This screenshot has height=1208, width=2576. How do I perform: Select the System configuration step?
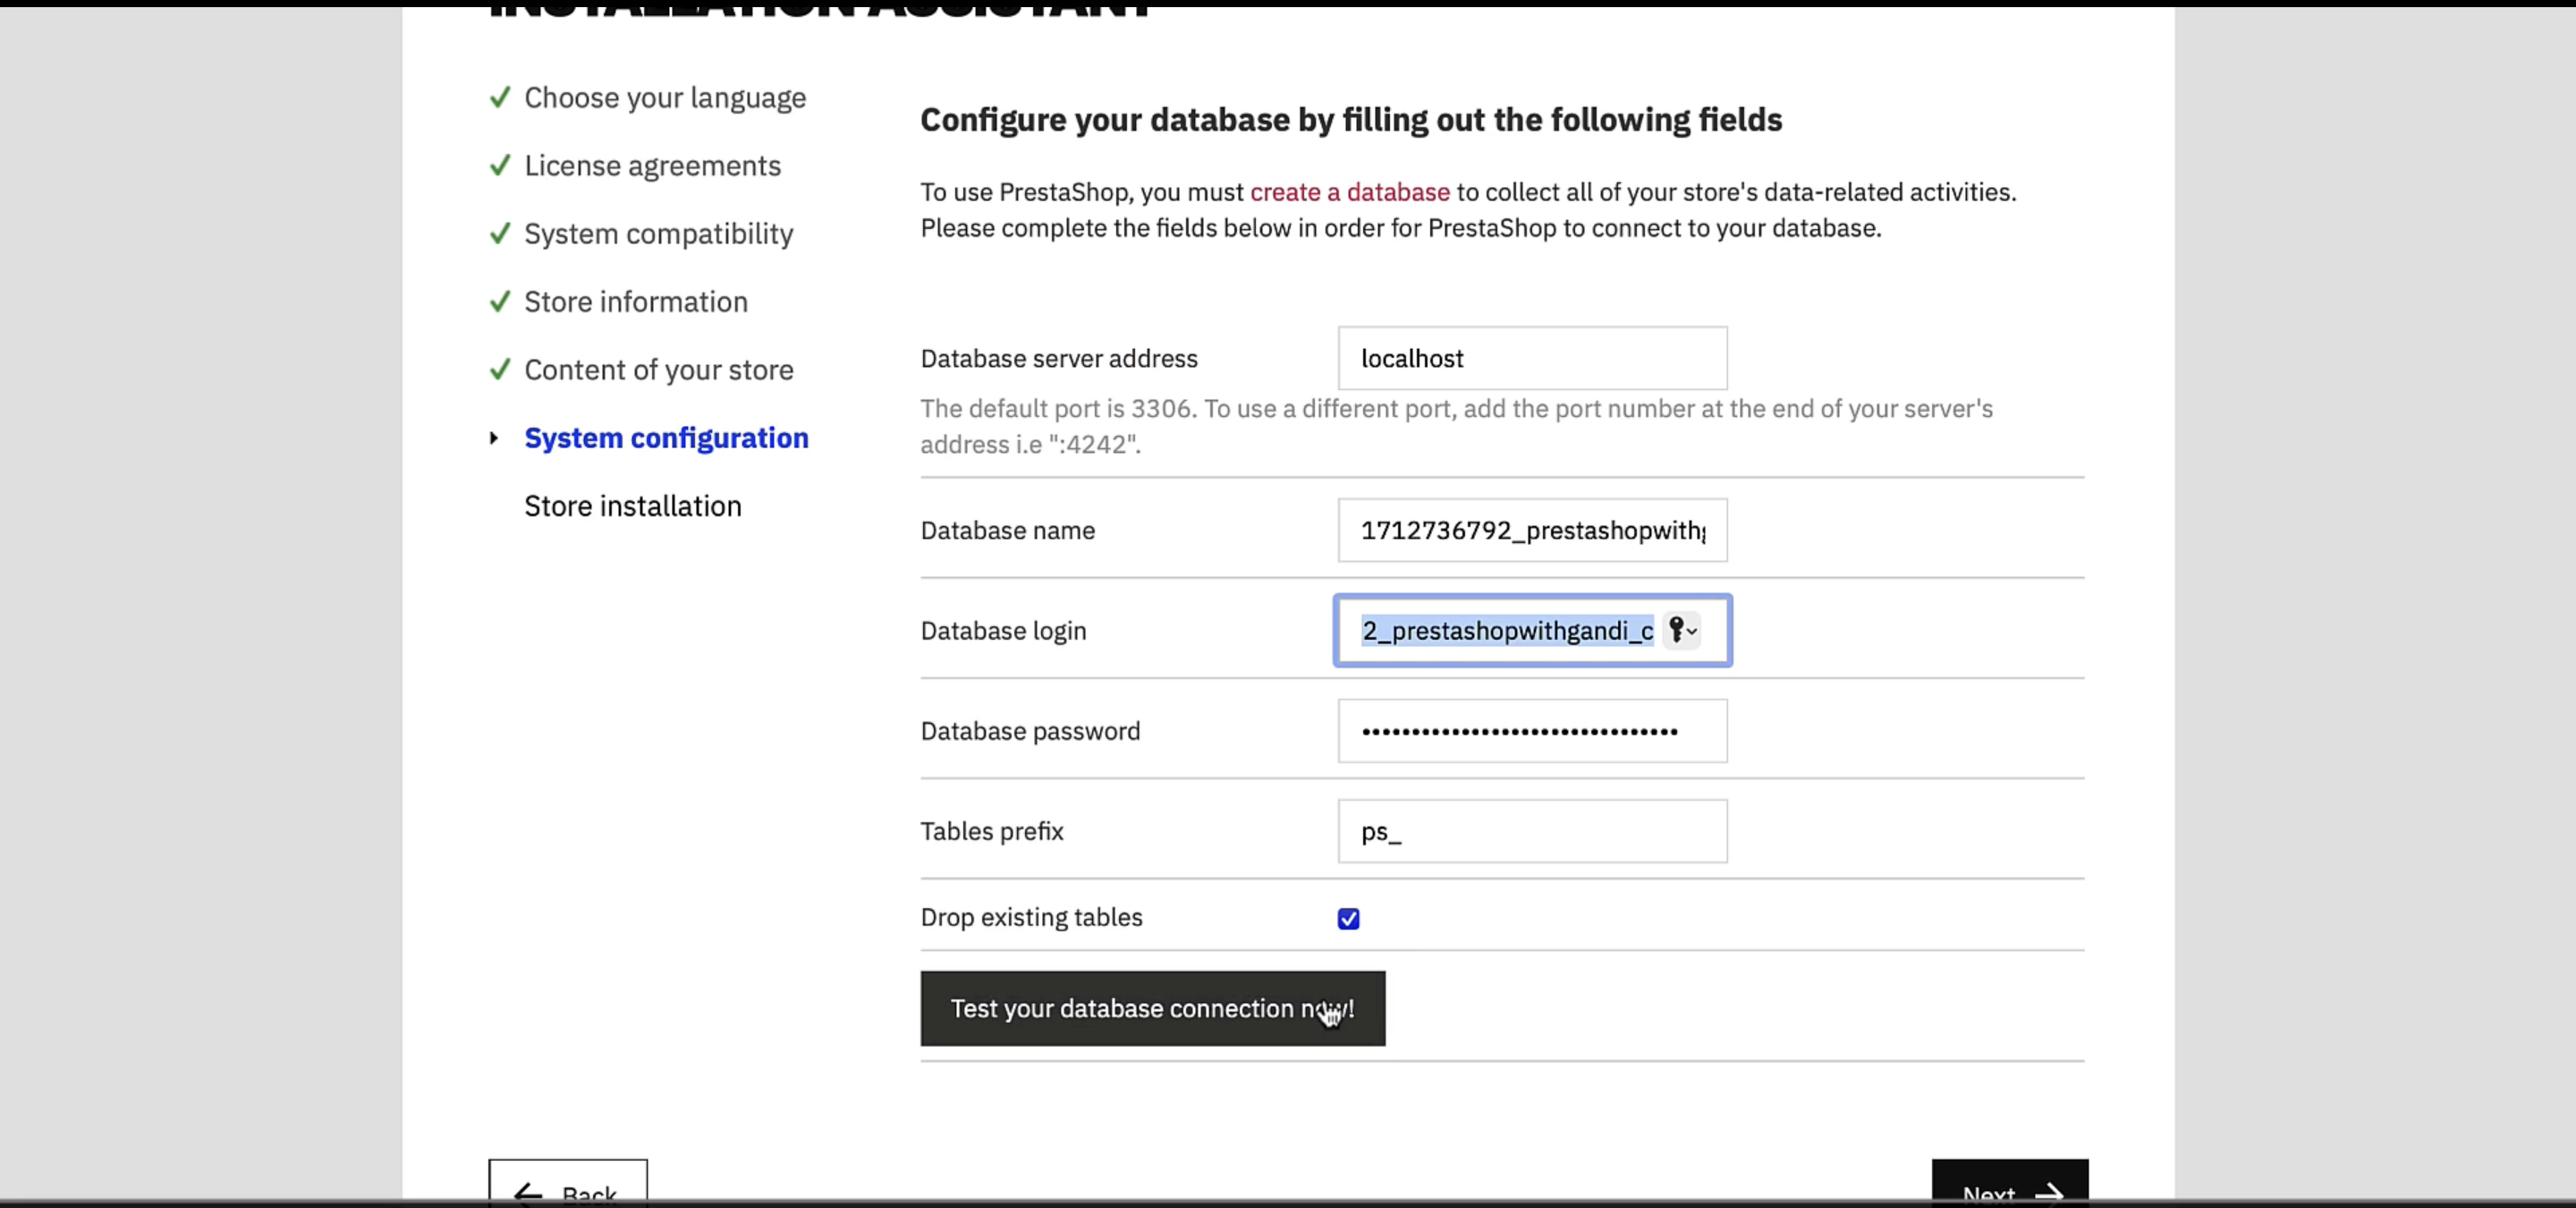pyautogui.click(x=666, y=438)
